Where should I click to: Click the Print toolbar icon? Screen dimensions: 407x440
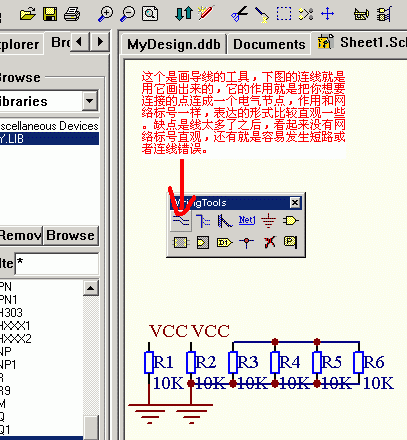pyautogui.click(x=72, y=14)
